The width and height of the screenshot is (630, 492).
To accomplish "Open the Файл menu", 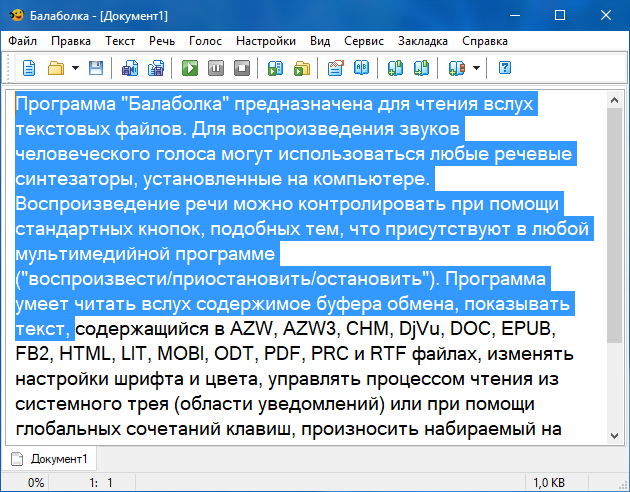I will (23, 41).
